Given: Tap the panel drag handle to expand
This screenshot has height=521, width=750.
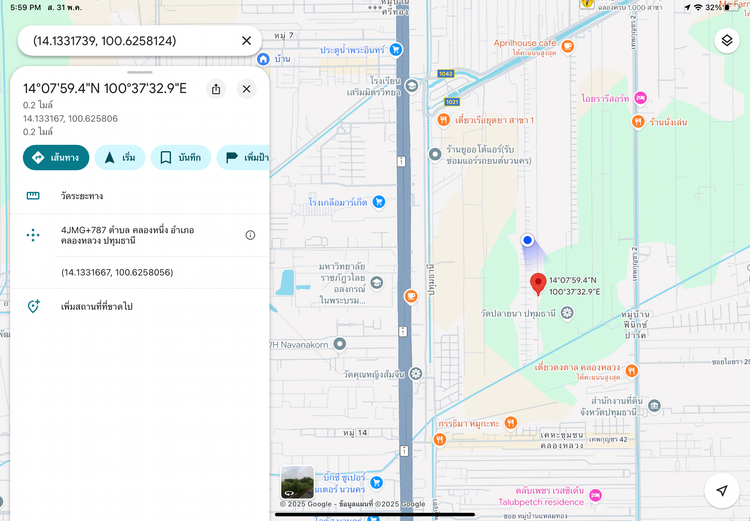Looking at the screenshot, I should coord(140,73).
